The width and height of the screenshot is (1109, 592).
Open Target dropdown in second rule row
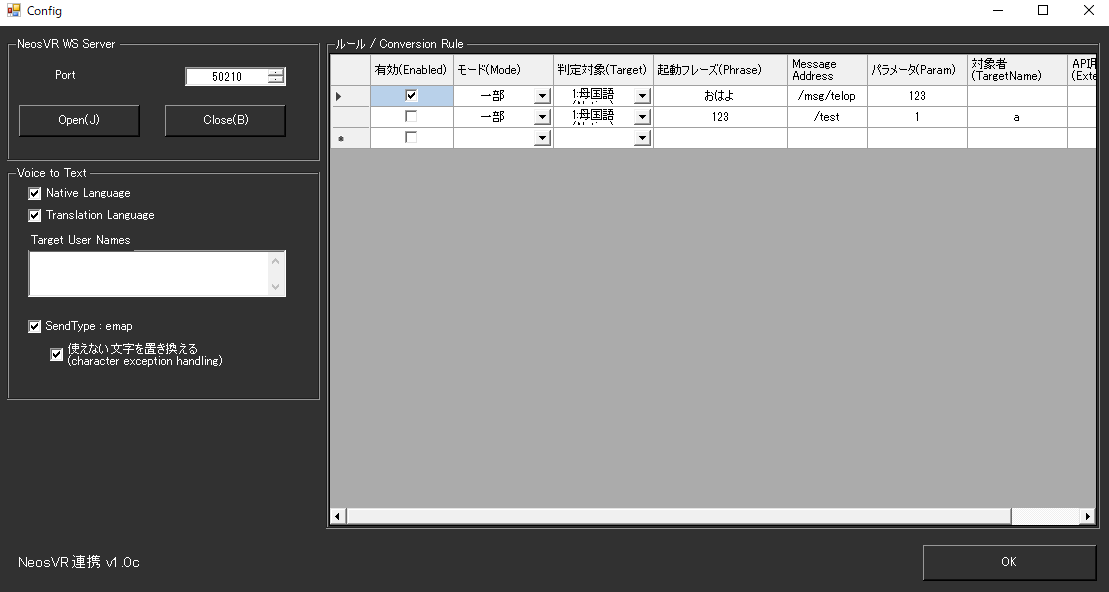(642, 117)
